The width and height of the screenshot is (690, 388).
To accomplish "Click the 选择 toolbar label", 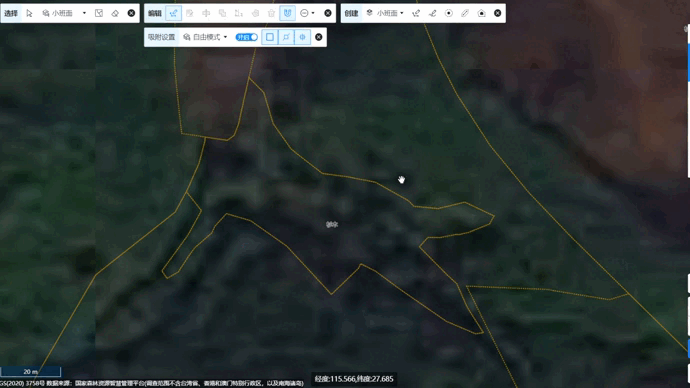I will [x=11, y=13].
